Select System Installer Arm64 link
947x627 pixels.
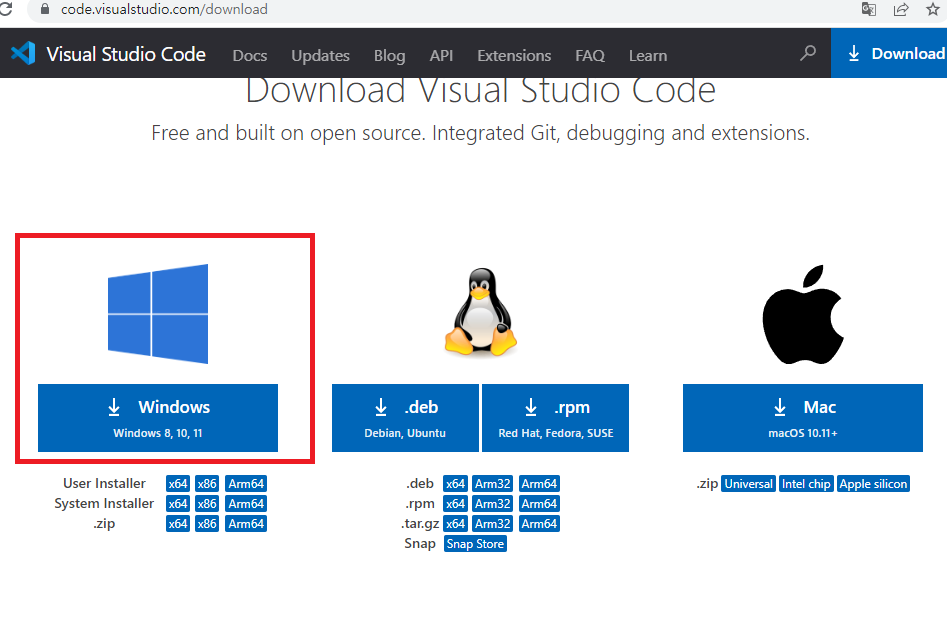pyautogui.click(x=246, y=504)
